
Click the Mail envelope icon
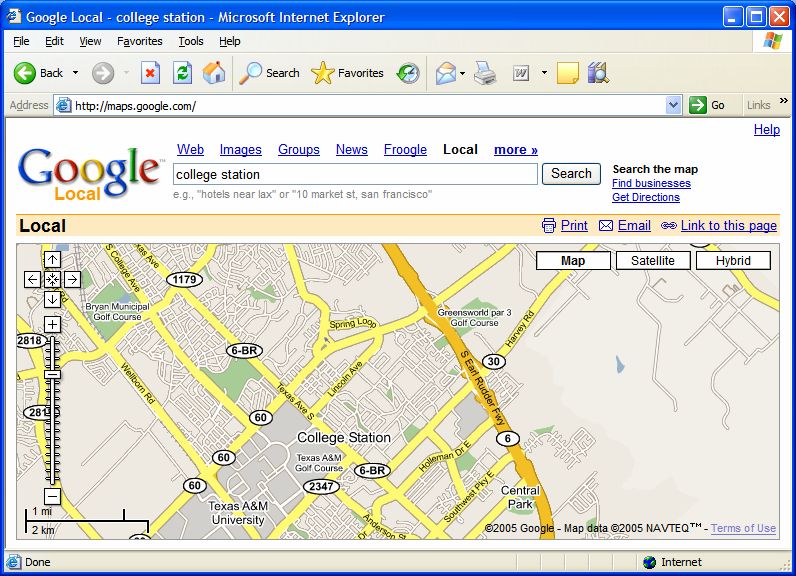point(446,73)
